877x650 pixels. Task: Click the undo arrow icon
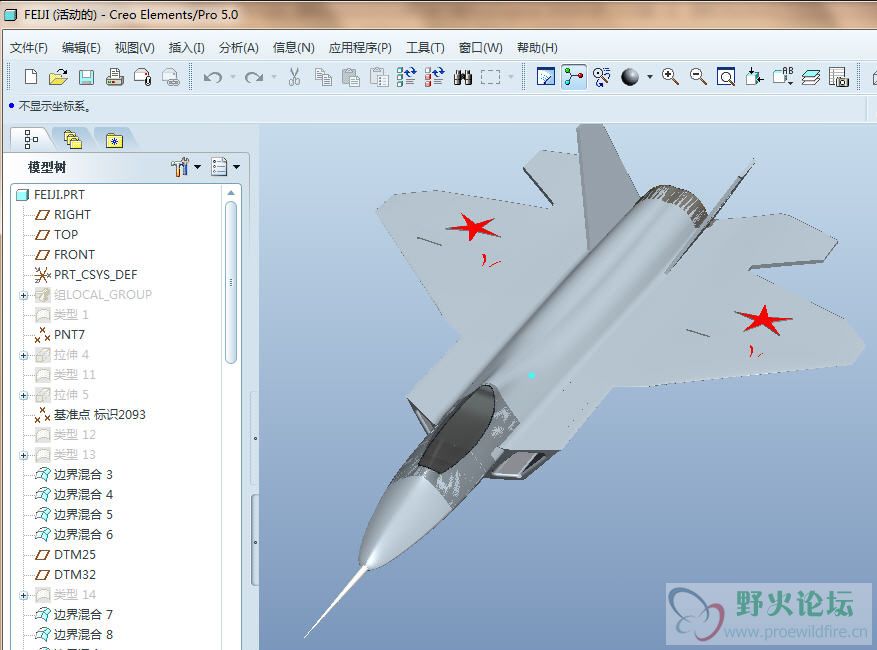pyautogui.click(x=213, y=77)
